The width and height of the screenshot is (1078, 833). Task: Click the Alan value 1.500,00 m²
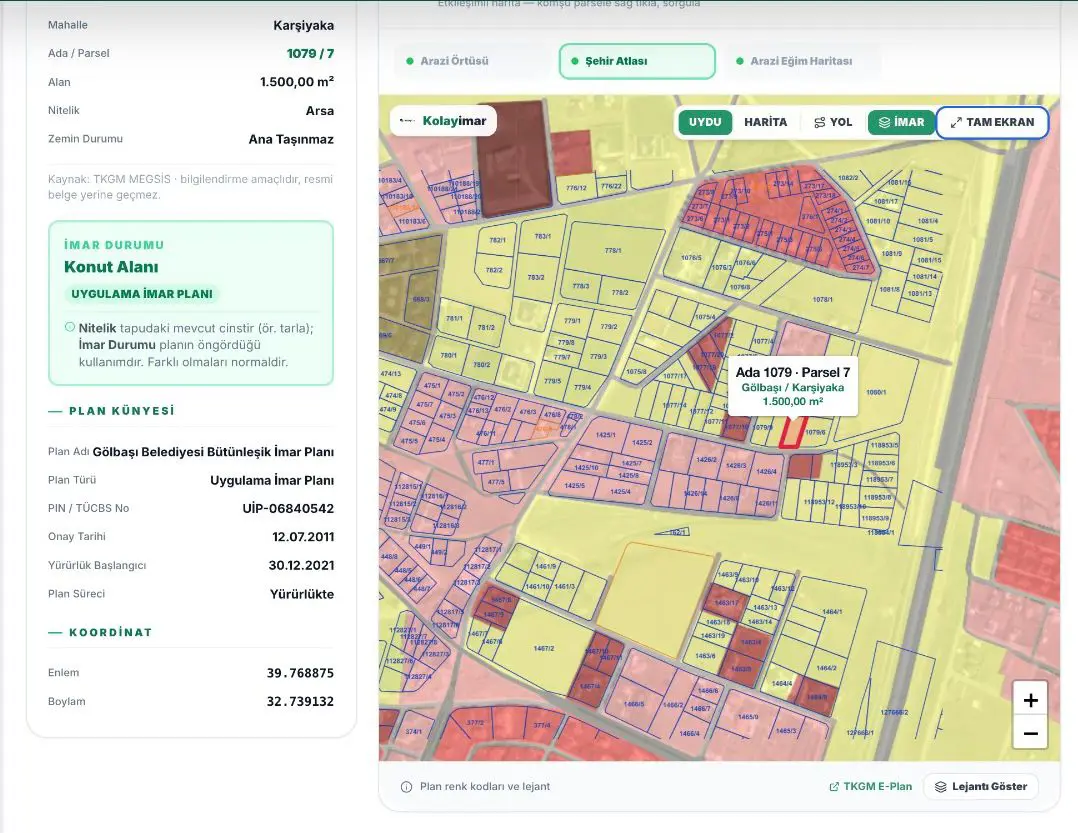[297, 82]
